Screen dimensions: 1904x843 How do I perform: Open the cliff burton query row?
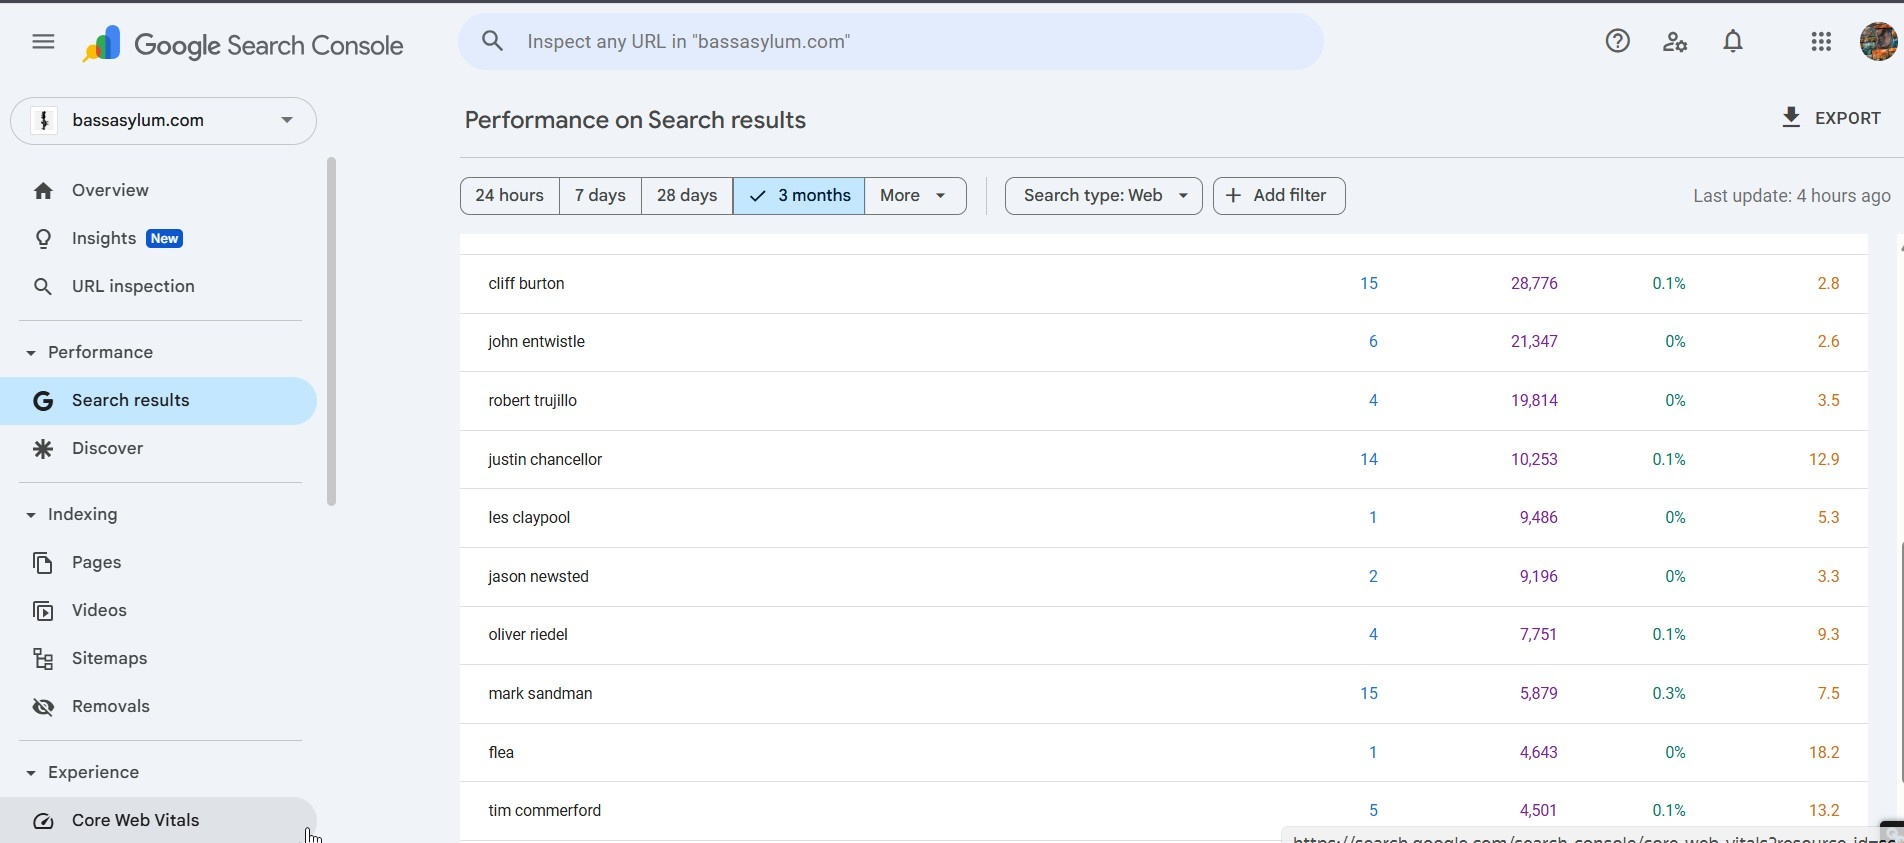pyautogui.click(x=526, y=284)
